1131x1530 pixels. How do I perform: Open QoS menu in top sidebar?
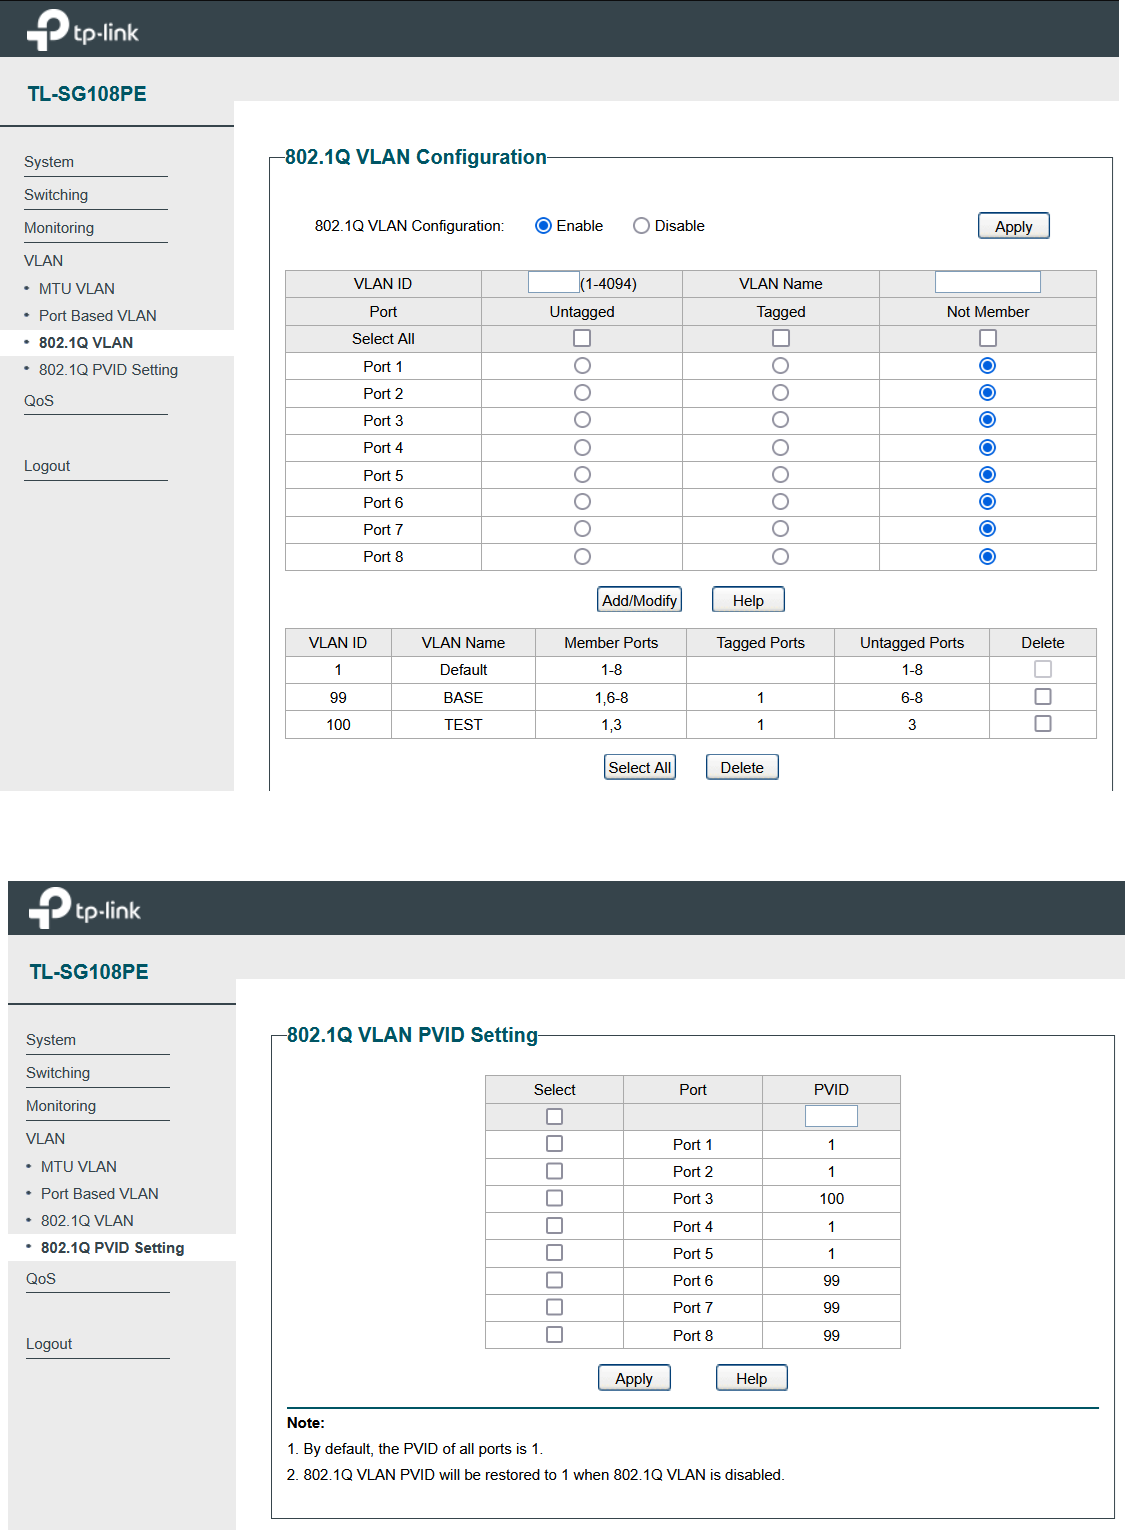click(x=39, y=401)
